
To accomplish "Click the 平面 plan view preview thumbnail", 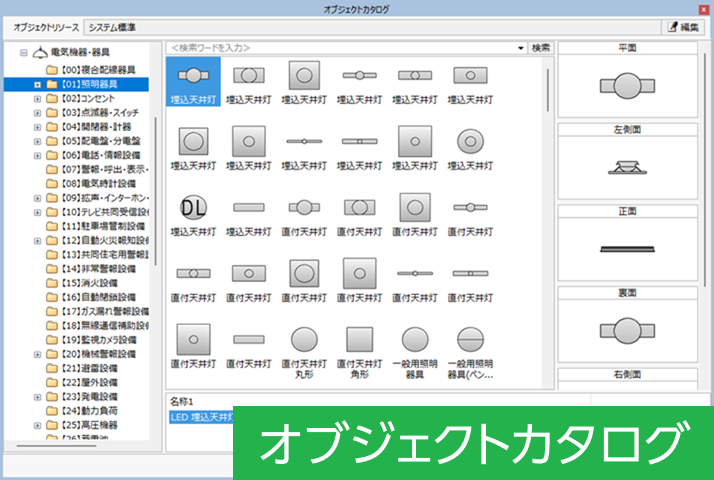I will click(x=628, y=87).
